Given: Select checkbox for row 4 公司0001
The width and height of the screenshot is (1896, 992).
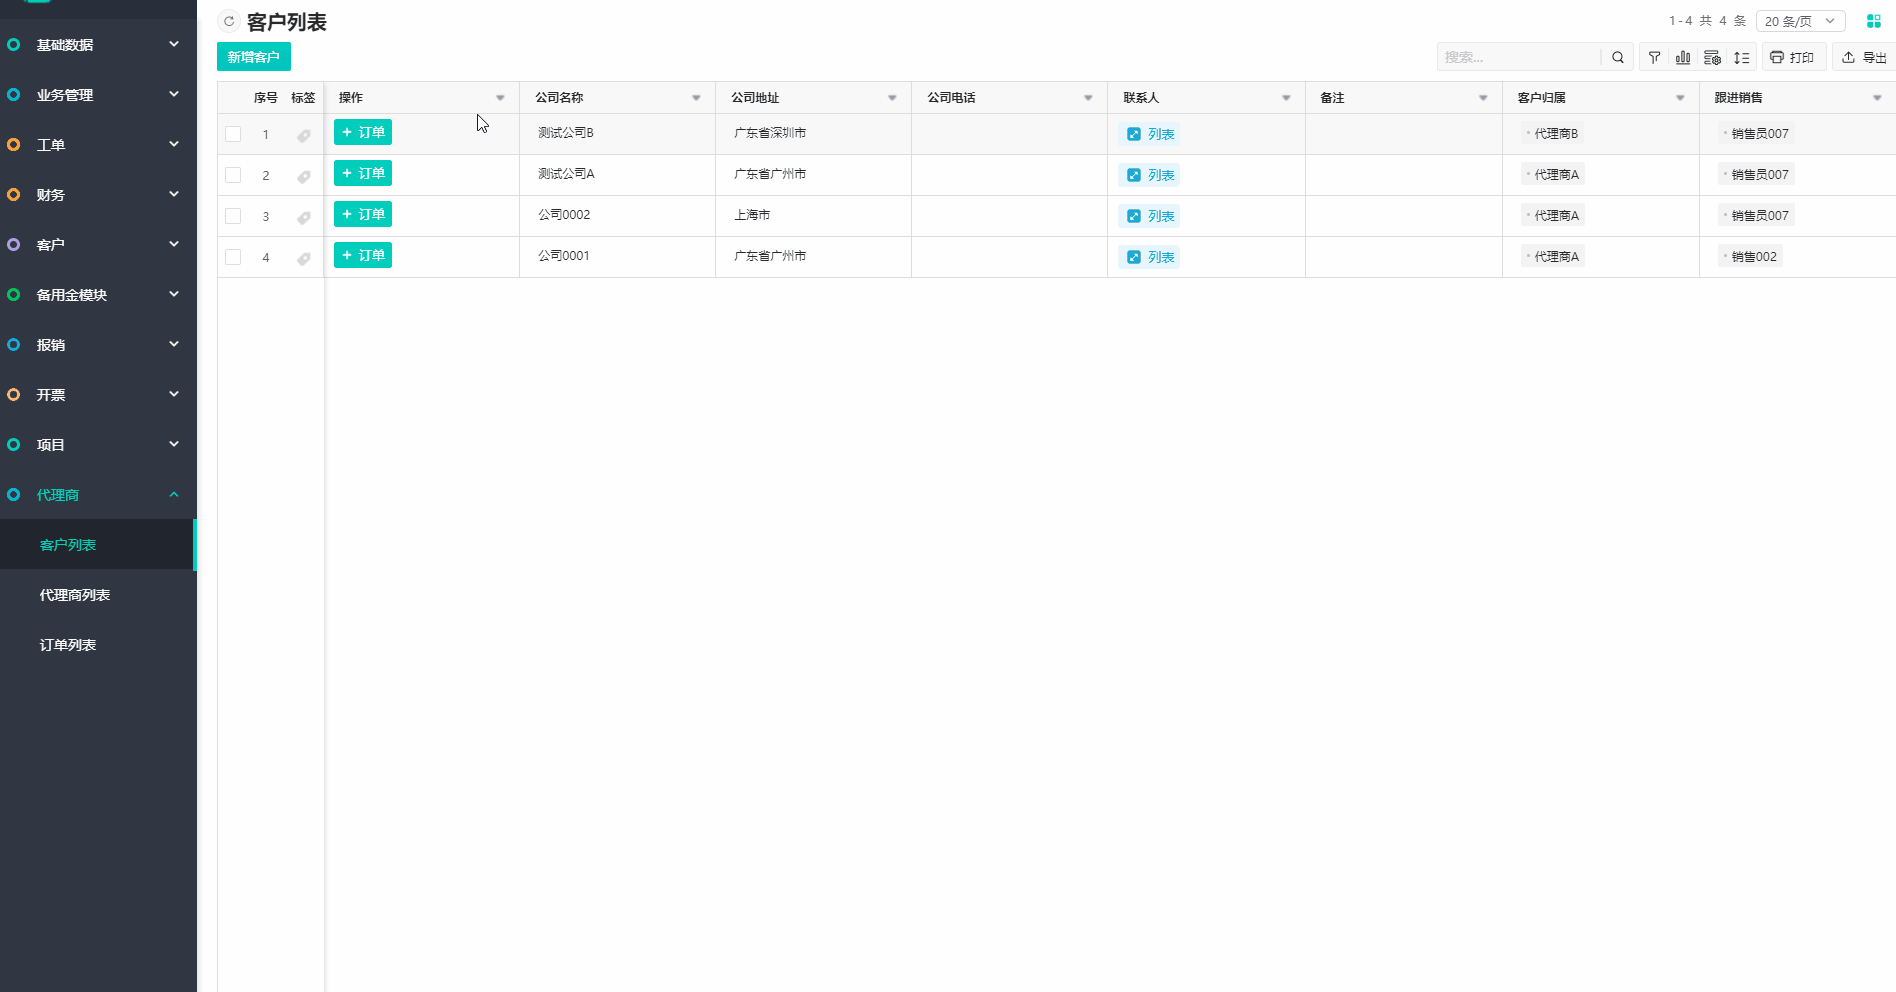Looking at the screenshot, I should [233, 257].
